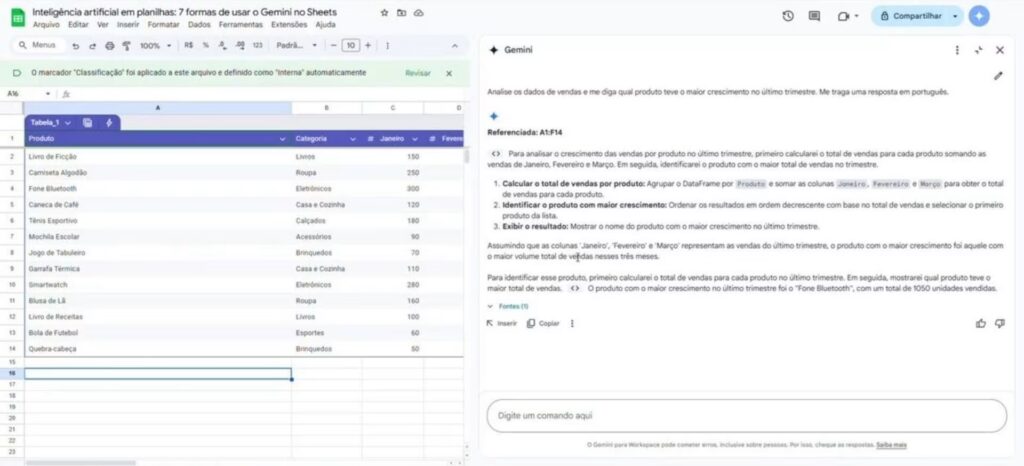Format cell as currency R$
The height and width of the screenshot is (466, 1024).
tap(189, 46)
